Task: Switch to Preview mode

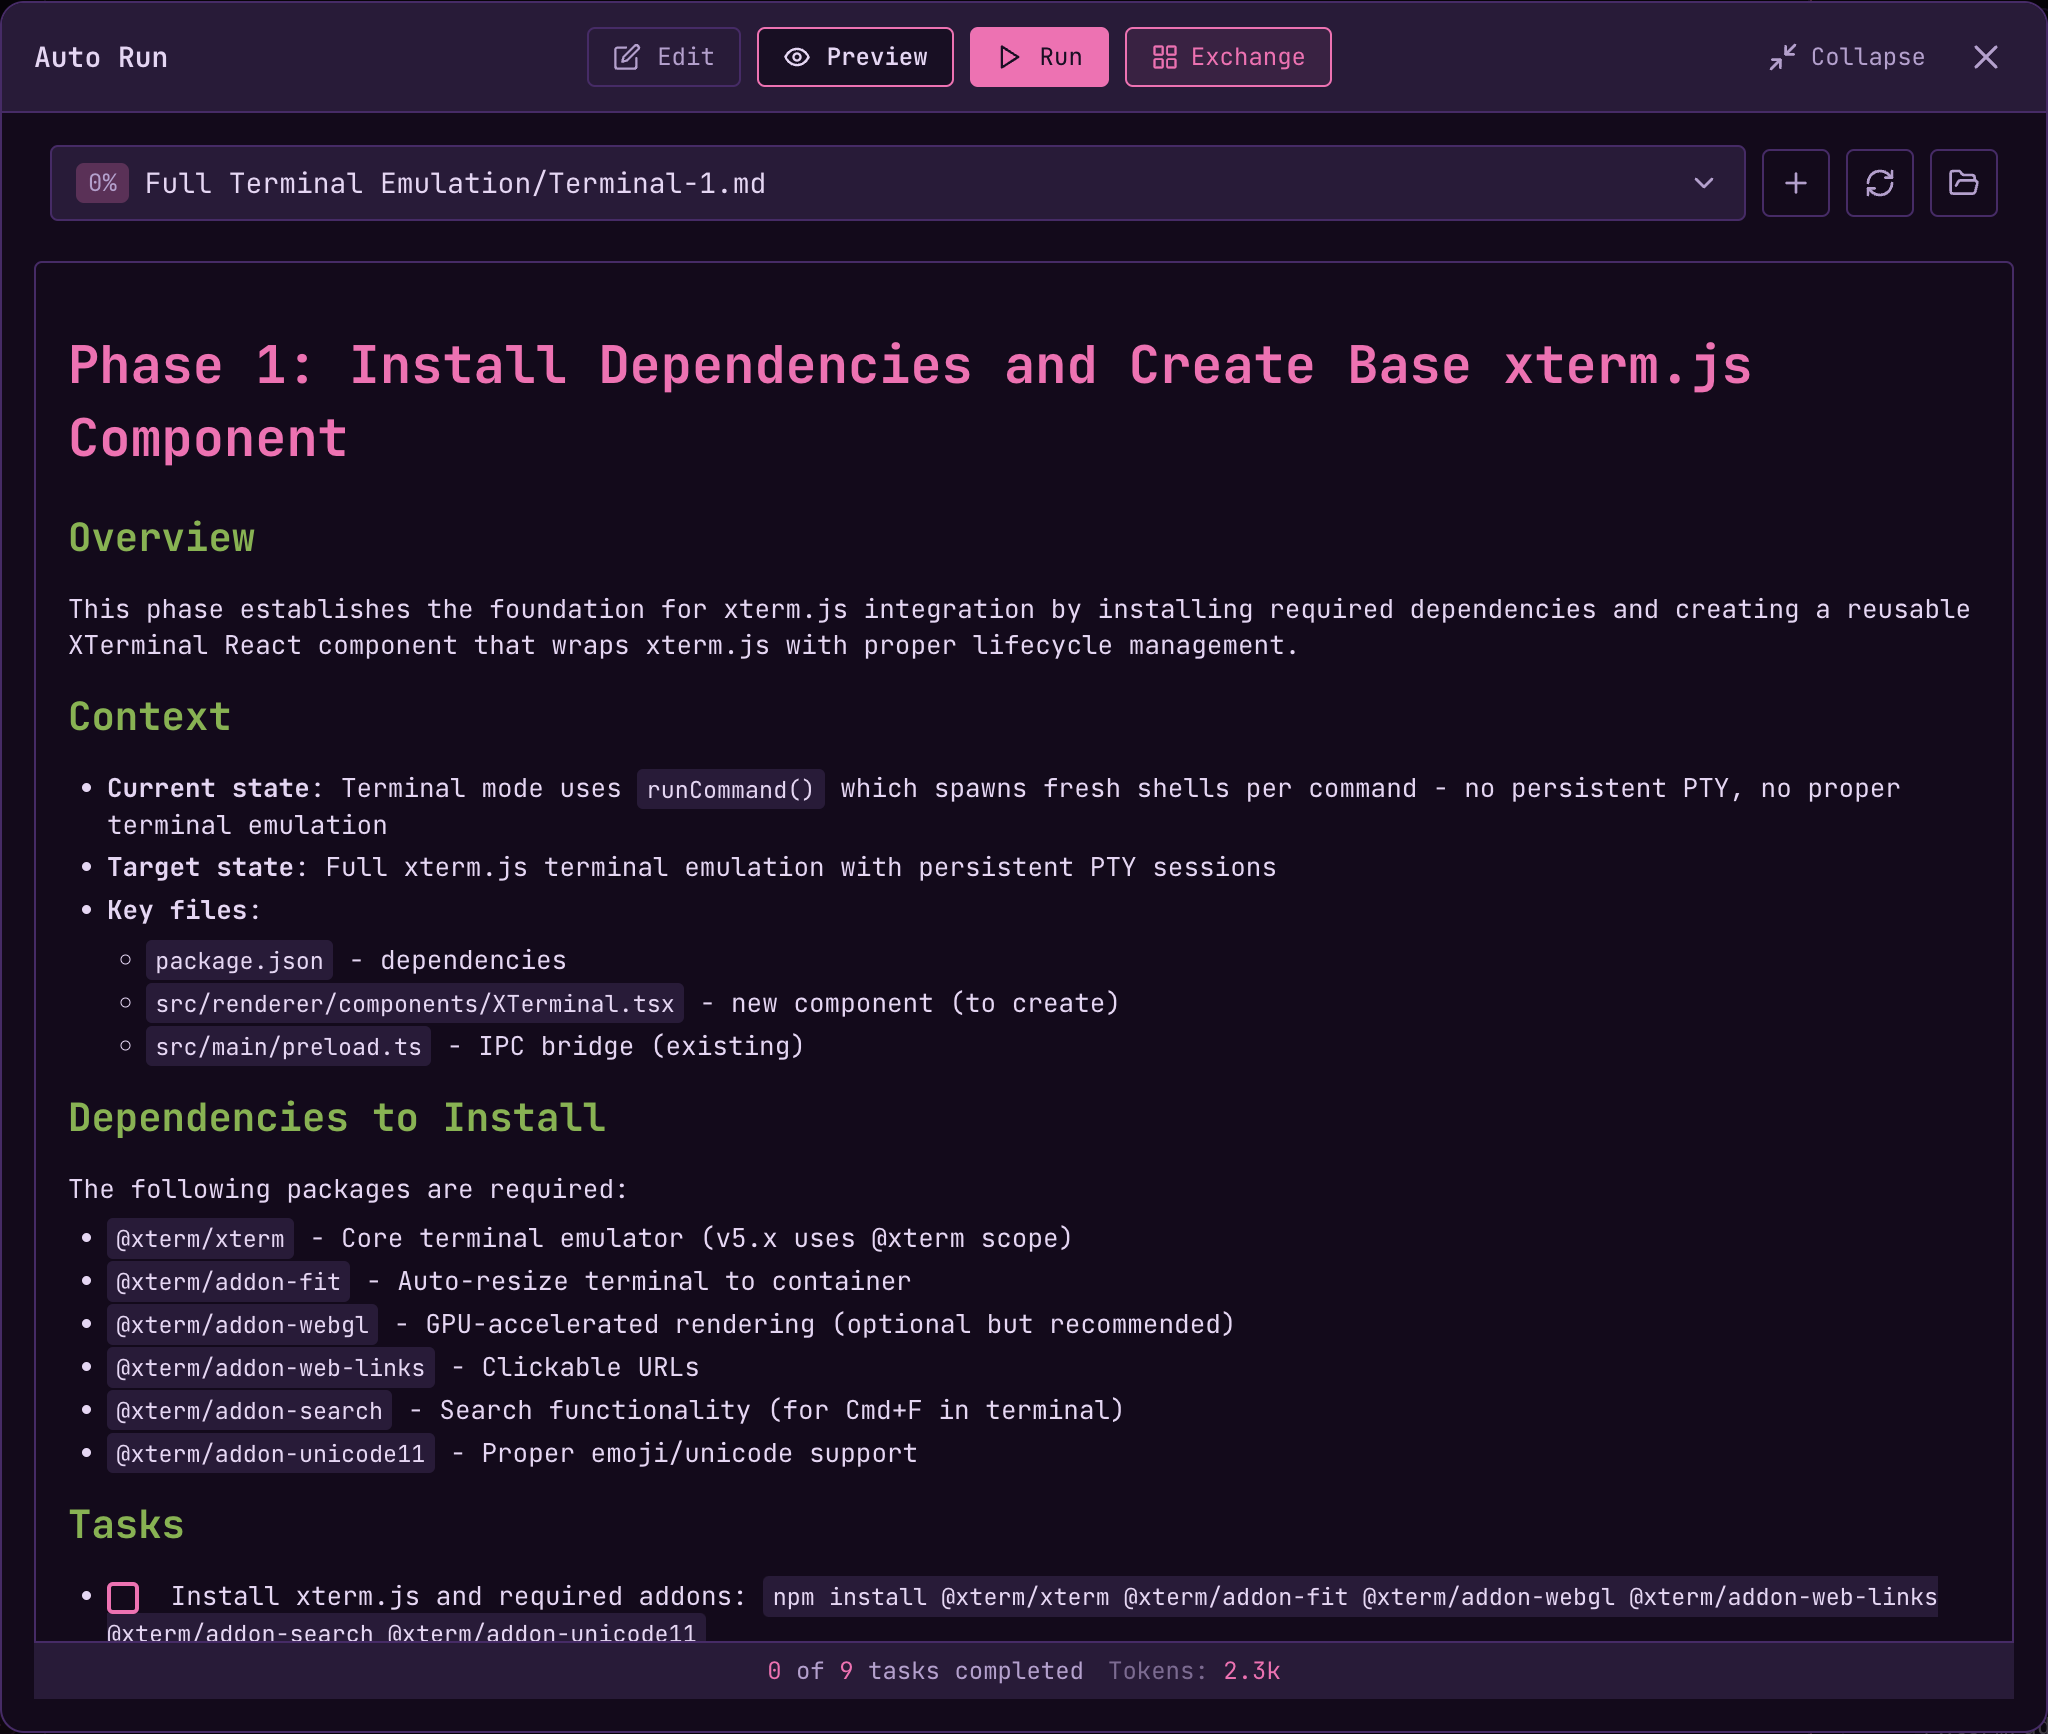Action: (854, 57)
